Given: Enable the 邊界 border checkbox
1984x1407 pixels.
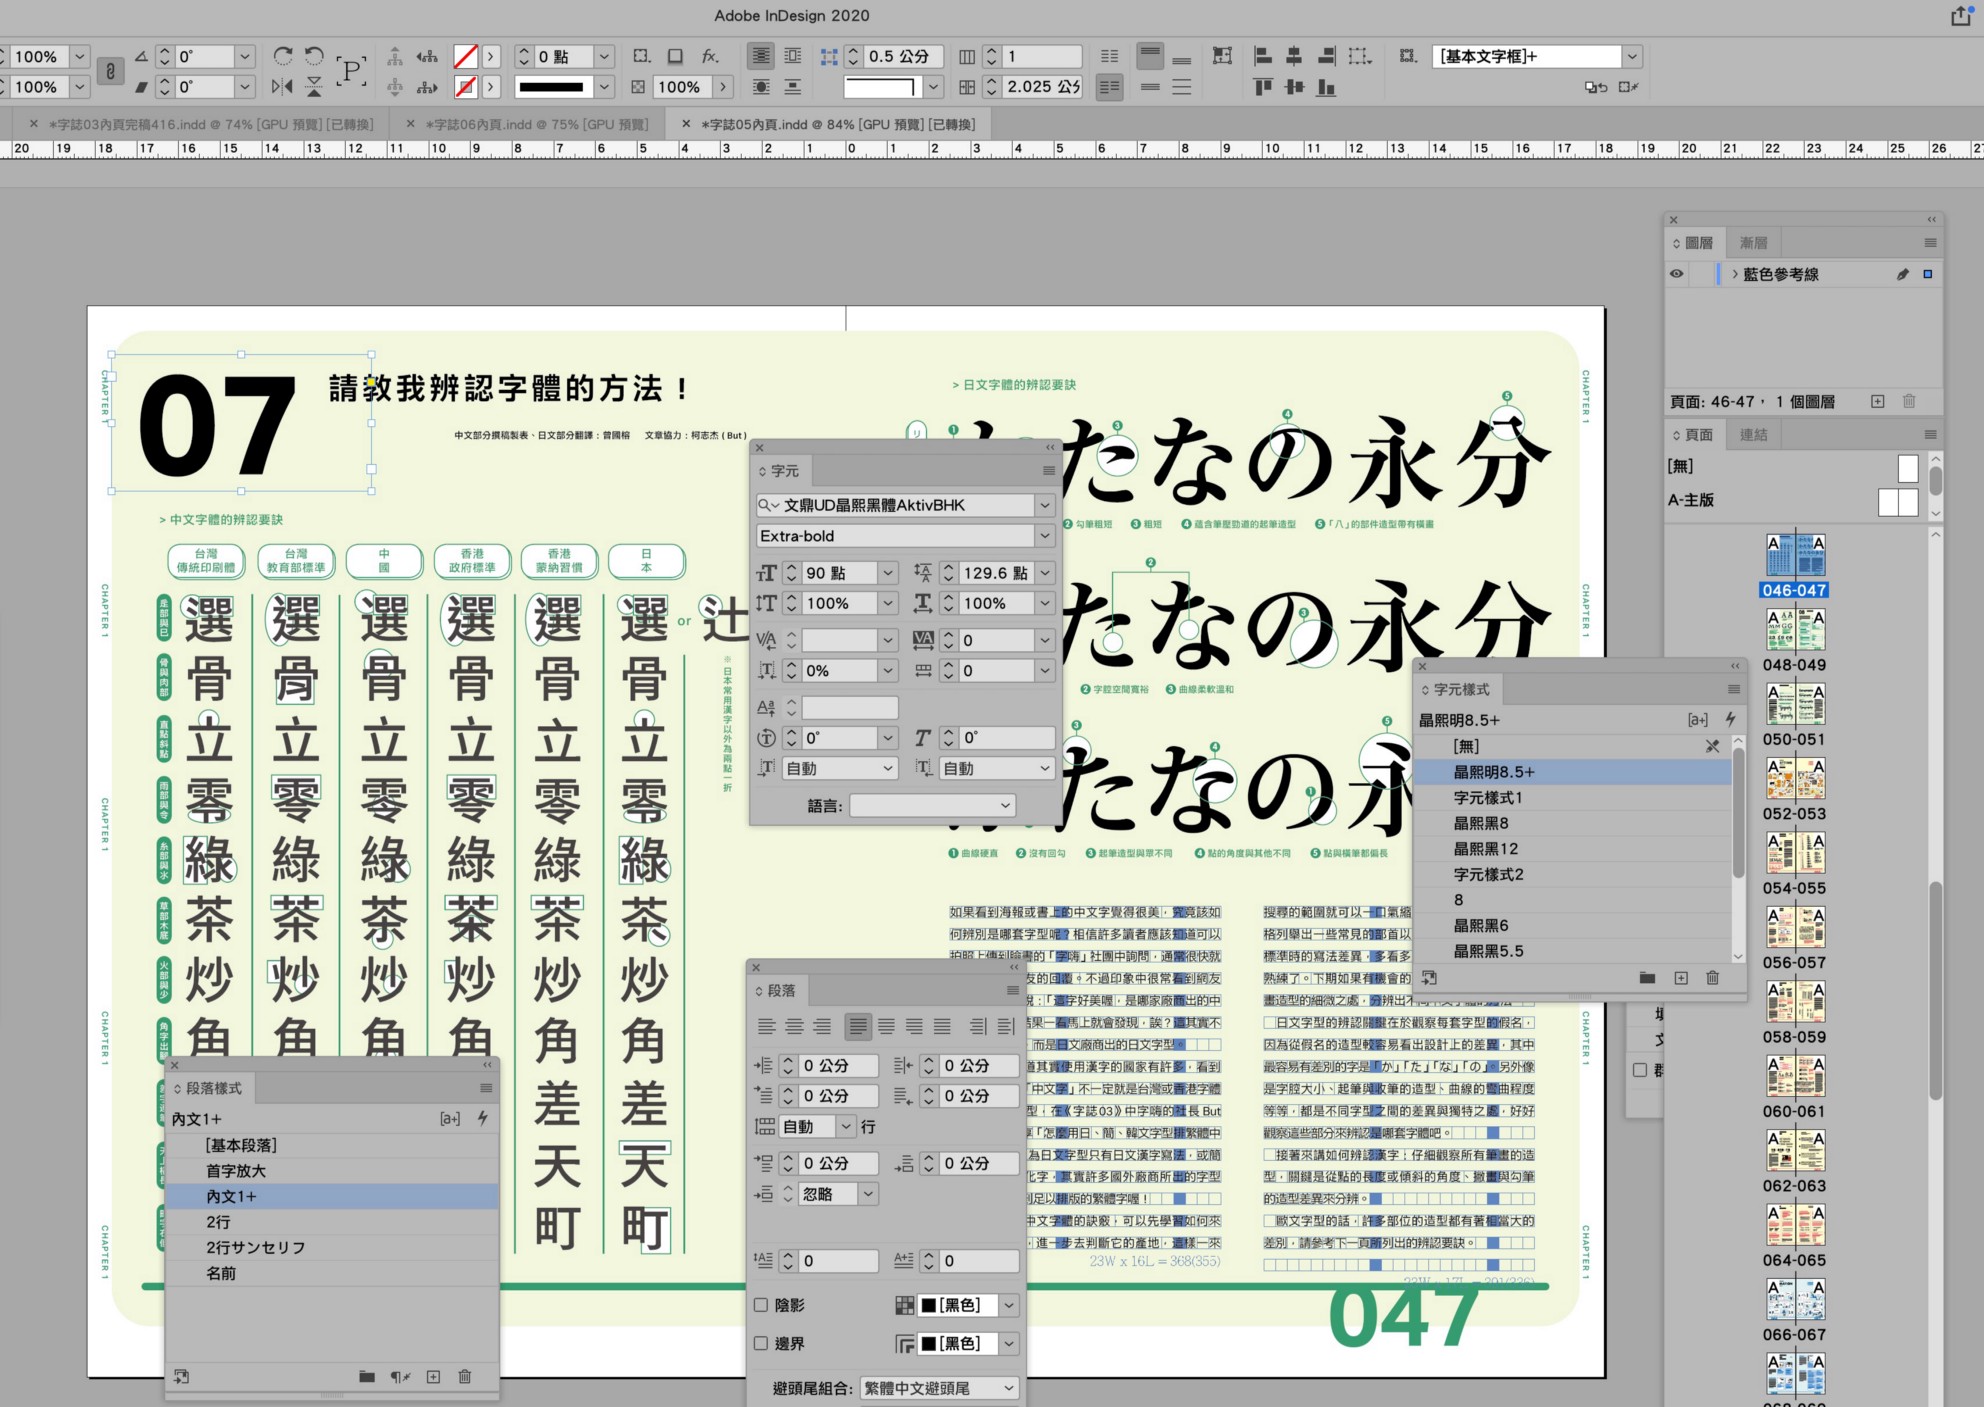Looking at the screenshot, I should pyautogui.click(x=762, y=1343).
